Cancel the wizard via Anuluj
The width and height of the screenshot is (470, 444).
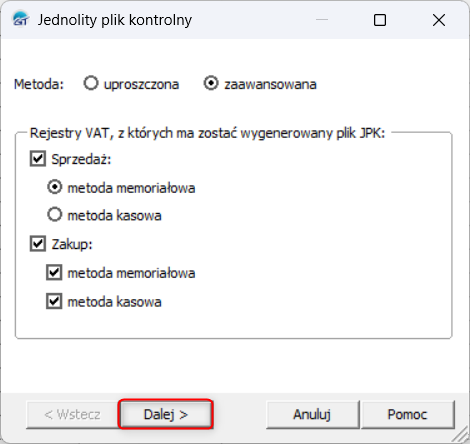point(312,414)
